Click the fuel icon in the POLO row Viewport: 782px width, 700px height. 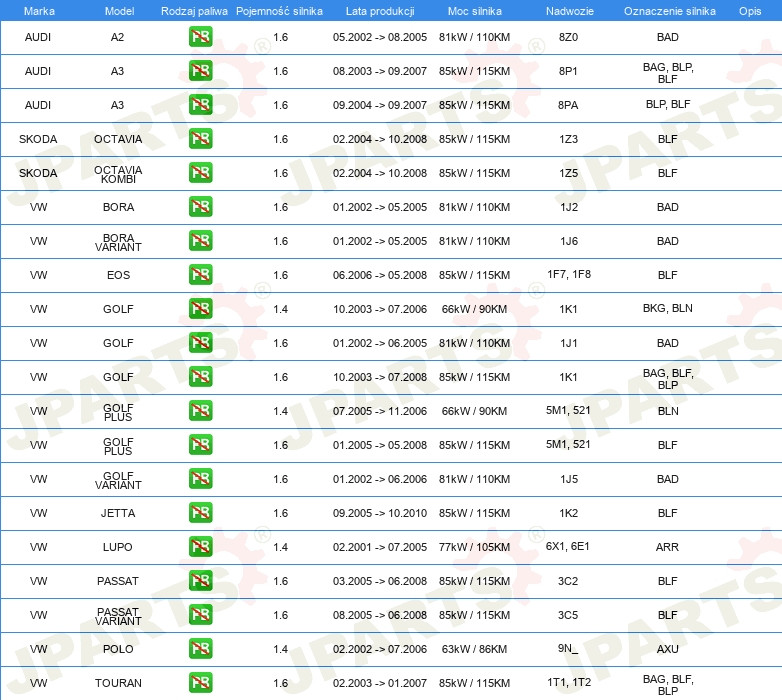click(x=200, y=649)
